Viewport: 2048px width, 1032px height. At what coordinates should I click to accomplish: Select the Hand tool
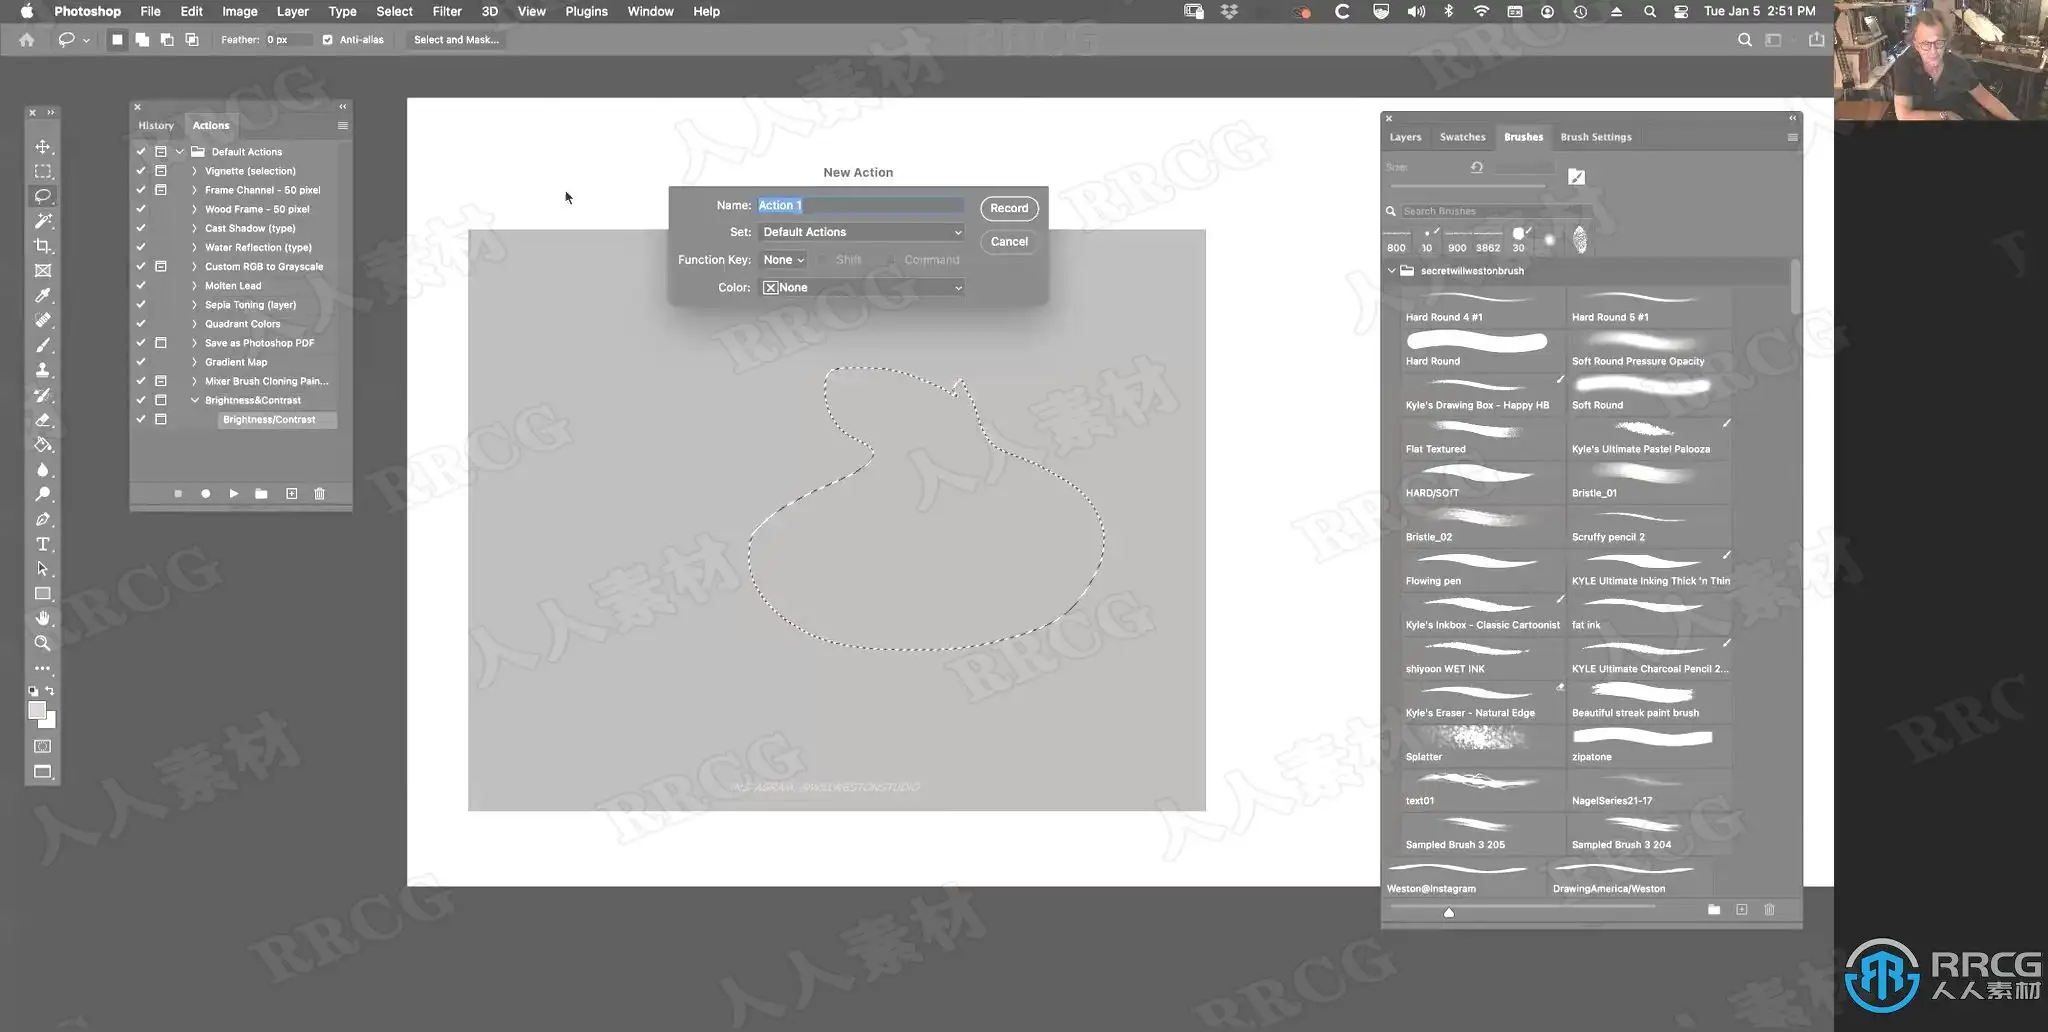[43, 618]
